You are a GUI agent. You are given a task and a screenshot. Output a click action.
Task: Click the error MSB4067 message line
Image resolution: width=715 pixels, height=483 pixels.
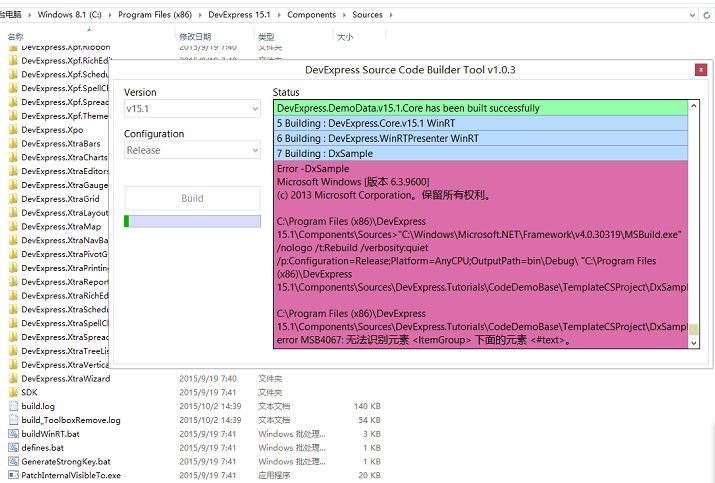click(424, 340)
